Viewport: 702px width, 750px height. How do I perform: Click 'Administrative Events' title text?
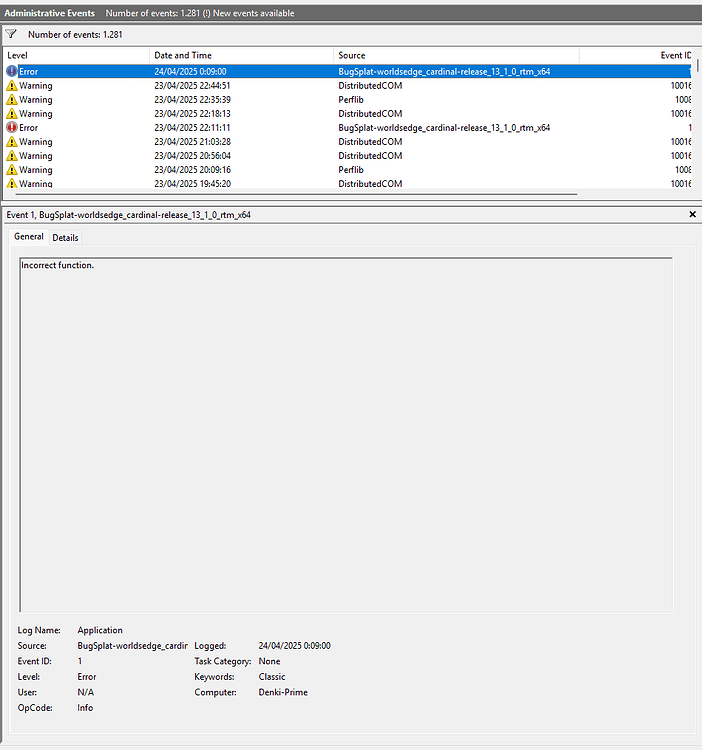pyautogui.click(x=50, y=13)
